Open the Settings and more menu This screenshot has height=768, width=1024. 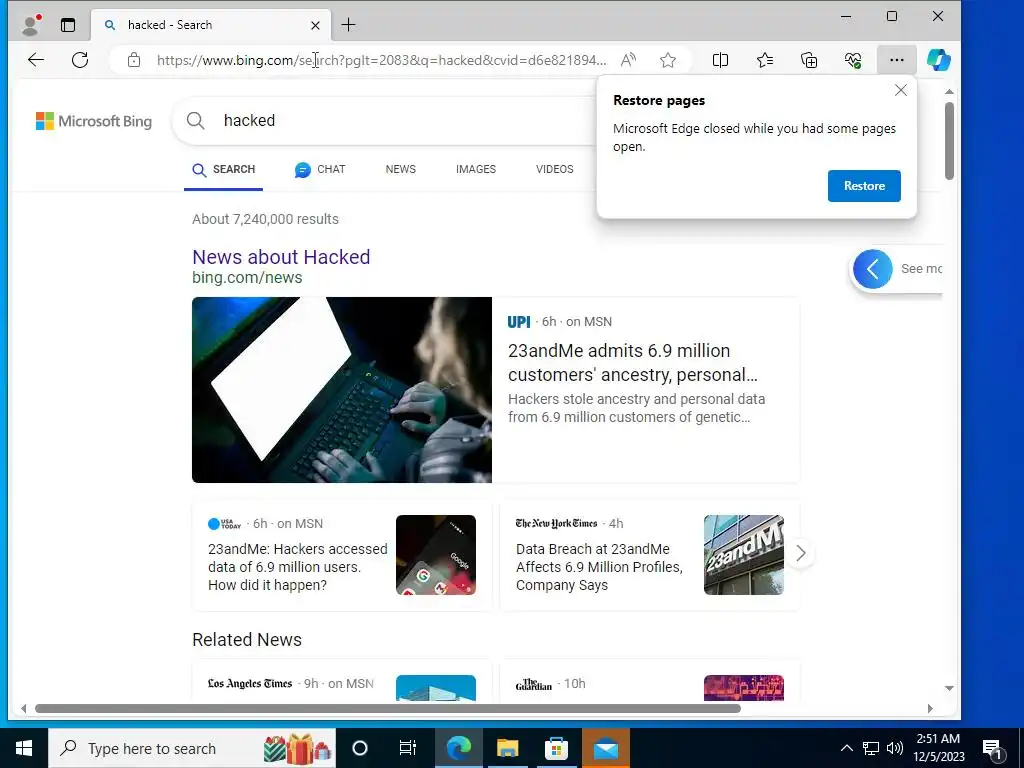[897, 60]
